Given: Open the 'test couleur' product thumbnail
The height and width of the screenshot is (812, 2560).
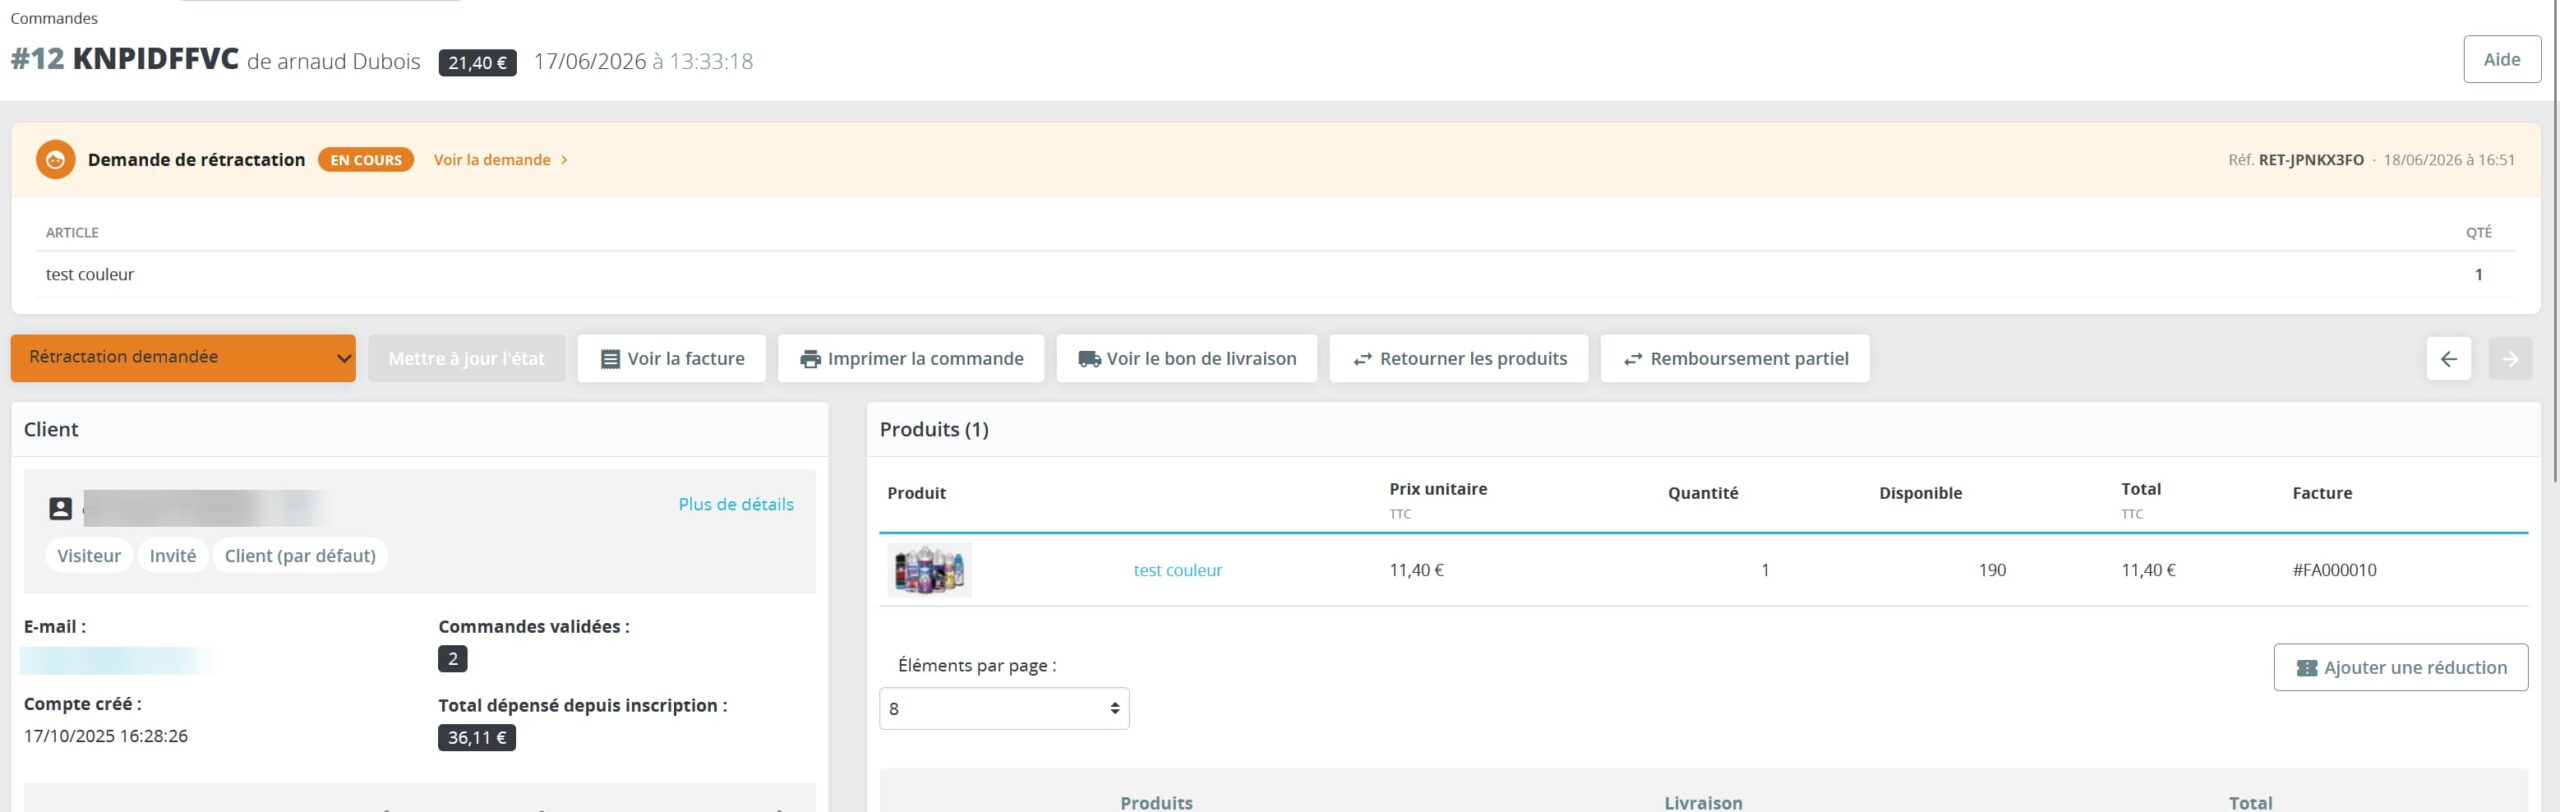Looking at the screenshot, I should pos(929,570).
